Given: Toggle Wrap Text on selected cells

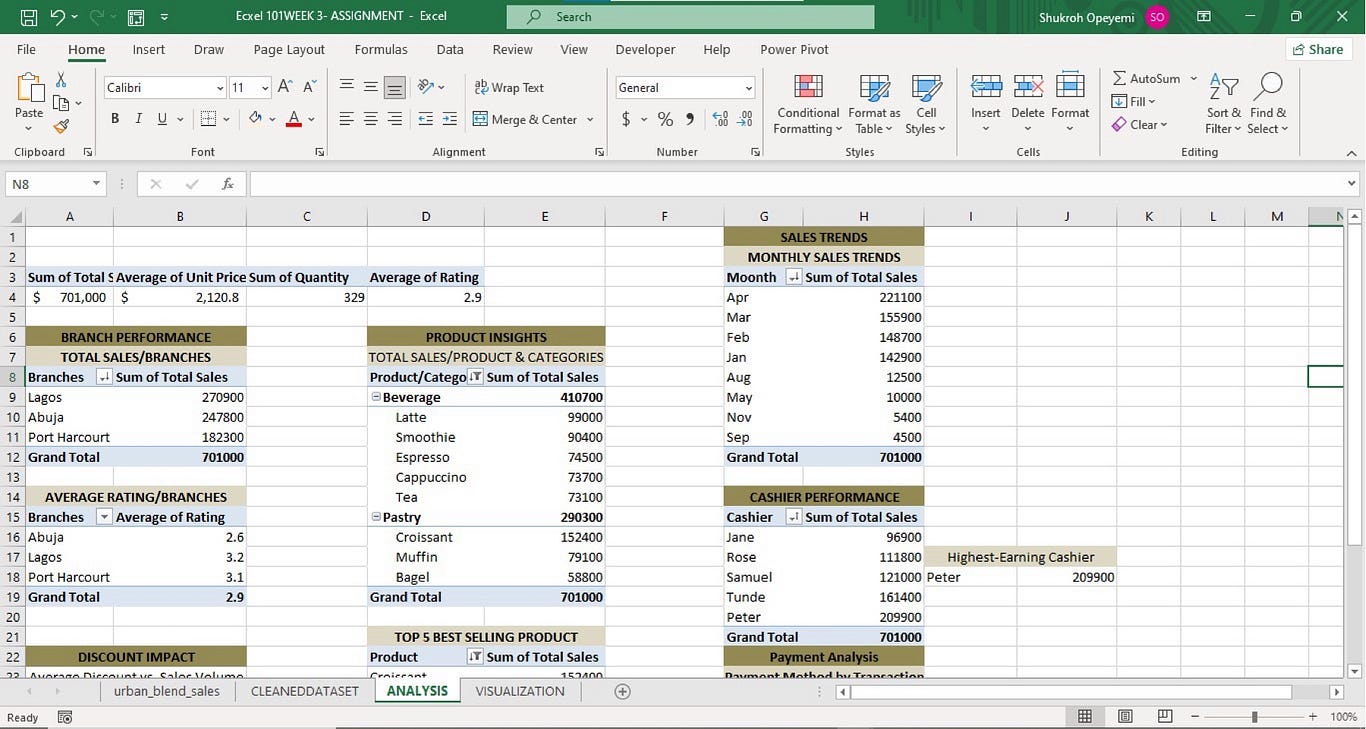Looking at the screenshot, I should [509, 88].
